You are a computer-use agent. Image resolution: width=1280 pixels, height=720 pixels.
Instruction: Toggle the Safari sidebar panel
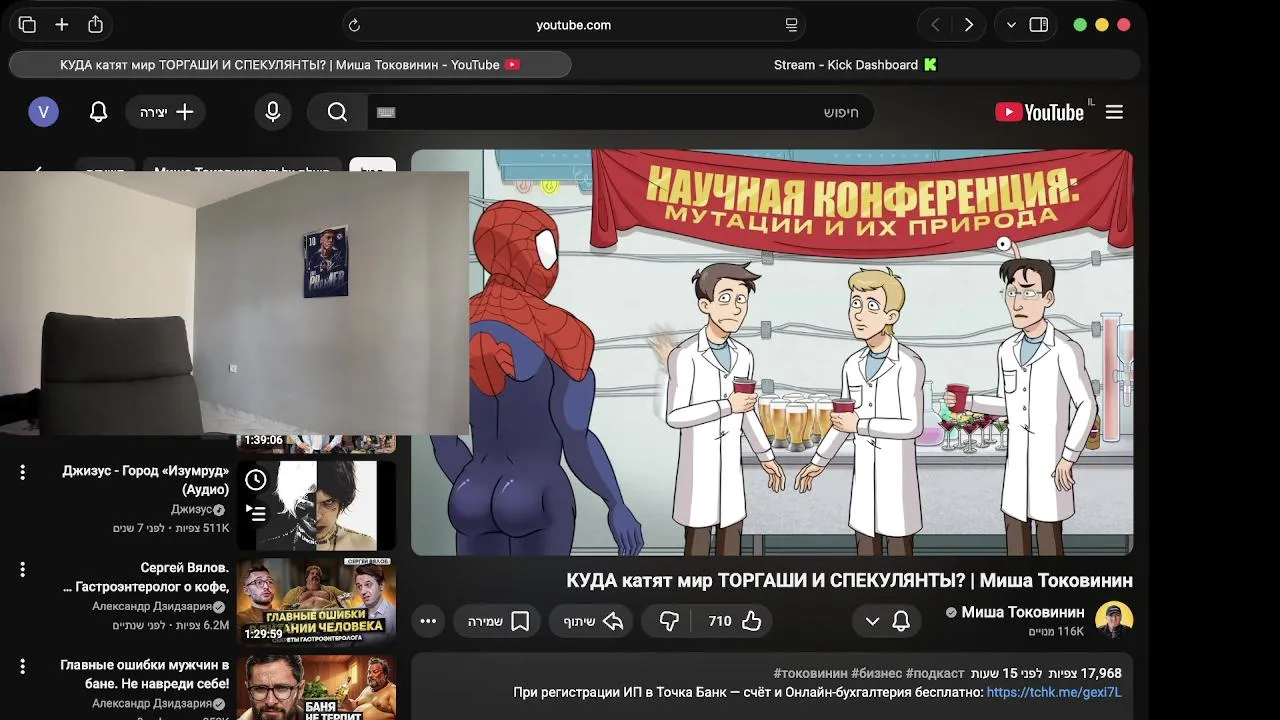pyautogui.click(x=1039, y=25)
